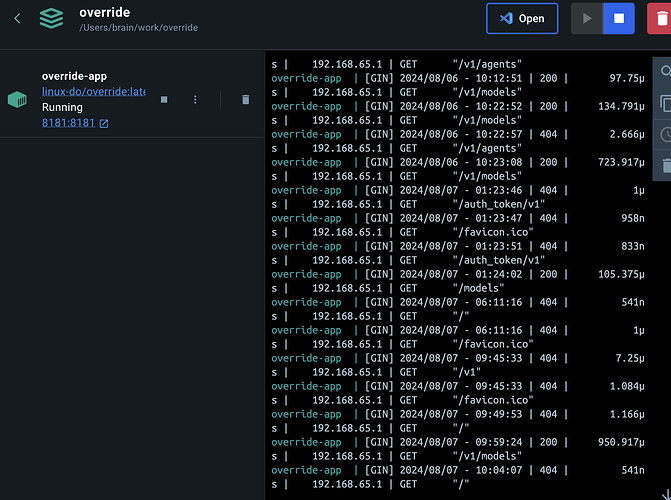Delete the override stack with red trash button
Viewport: 671px width, 500px height.
[x=659, y=18]
